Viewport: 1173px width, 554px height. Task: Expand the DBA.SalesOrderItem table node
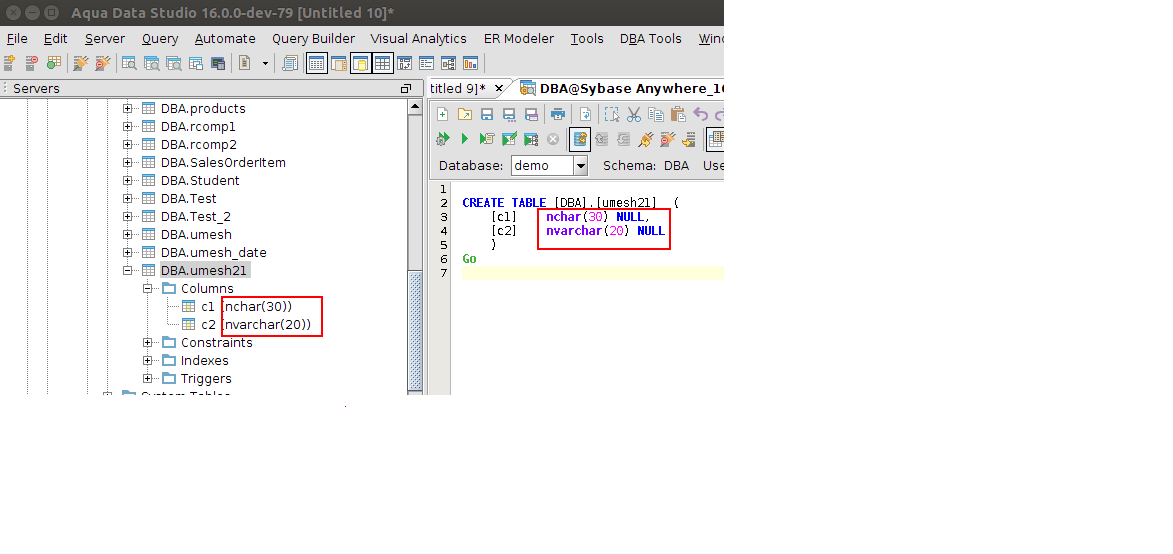[127, 162]
